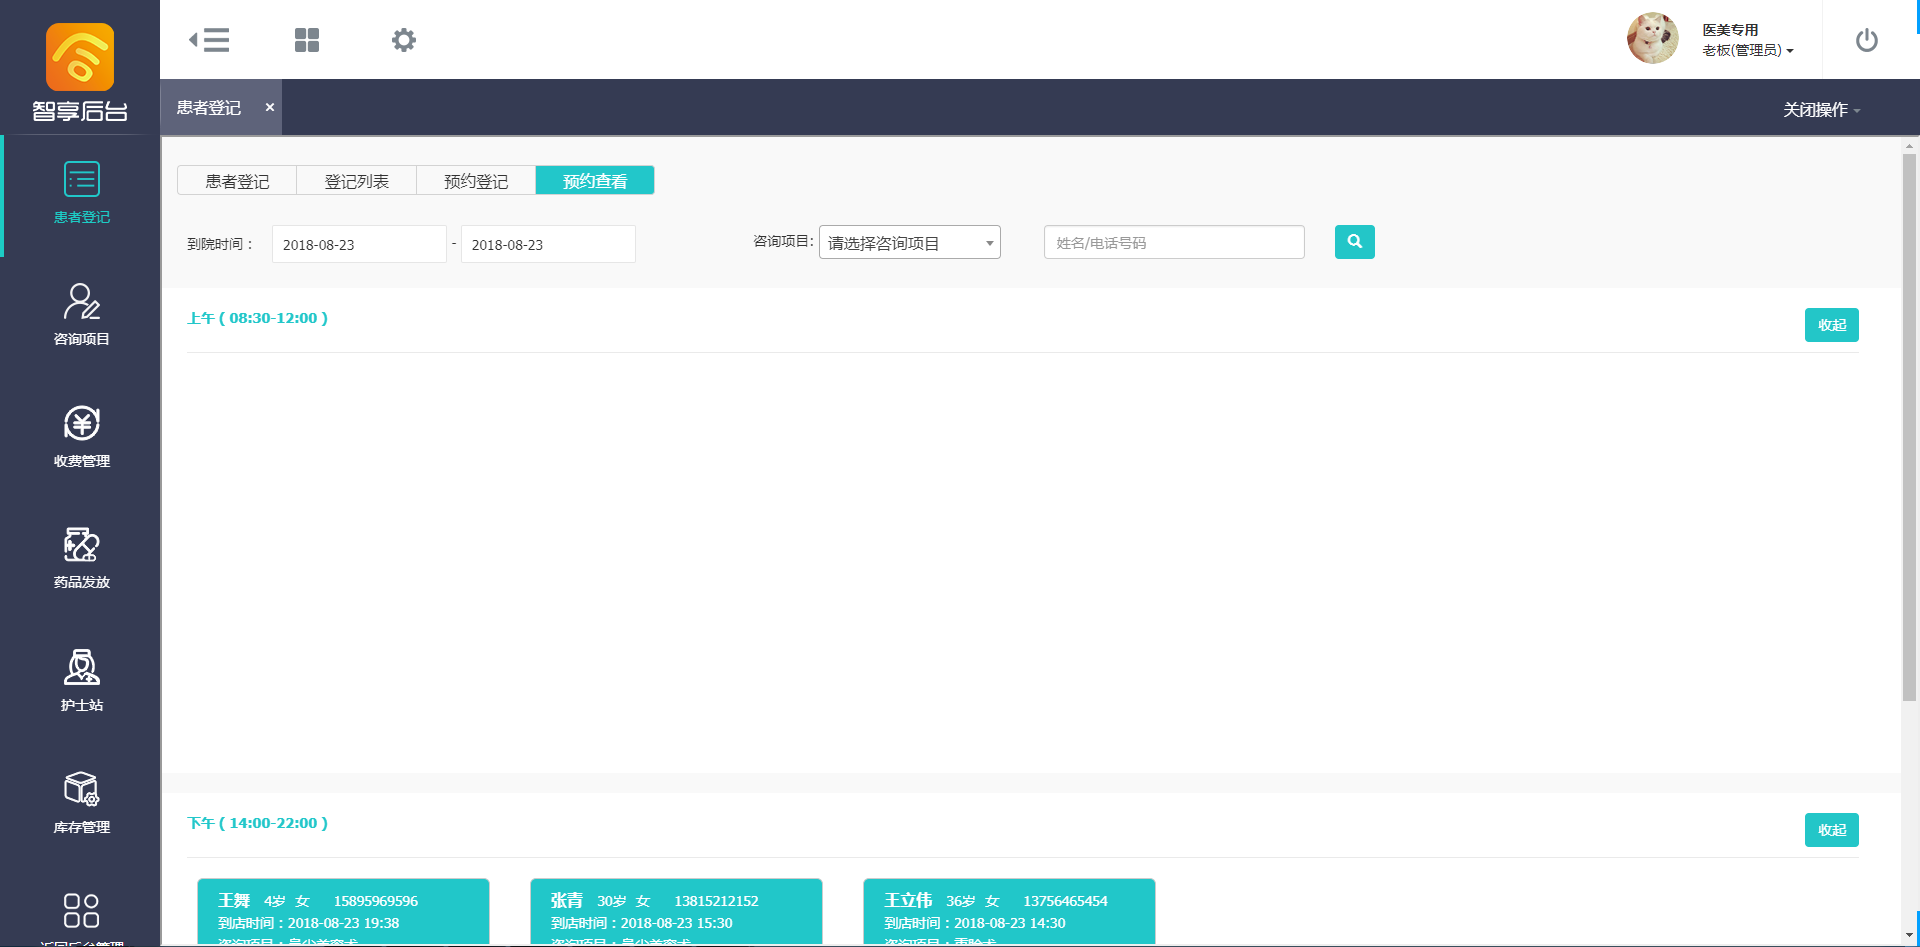Open appointment card for 王舞
This screenshot has width=1920, height=947.
point(343,912)
